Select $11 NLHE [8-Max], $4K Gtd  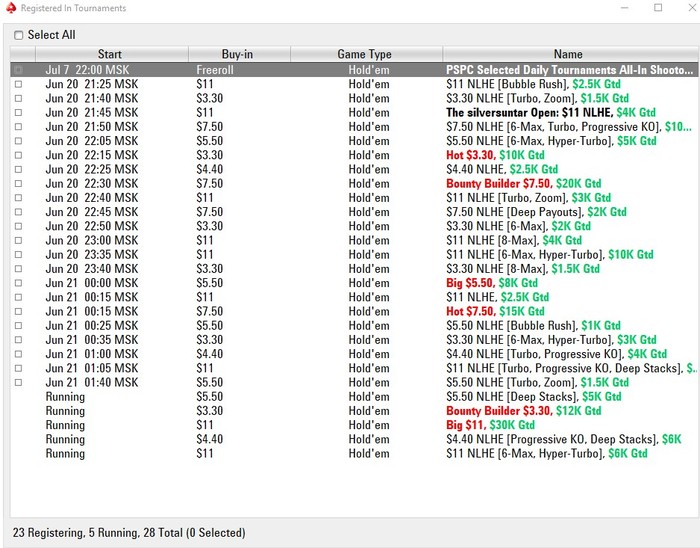pos(354,241)
